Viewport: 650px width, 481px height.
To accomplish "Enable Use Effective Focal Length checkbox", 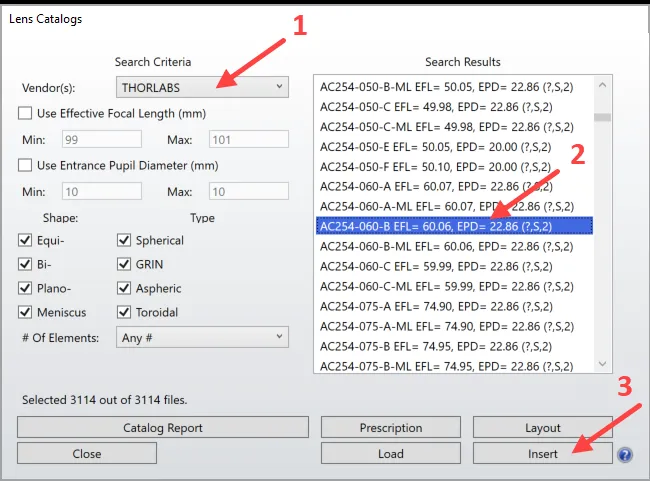I will [x=25, y=113].
